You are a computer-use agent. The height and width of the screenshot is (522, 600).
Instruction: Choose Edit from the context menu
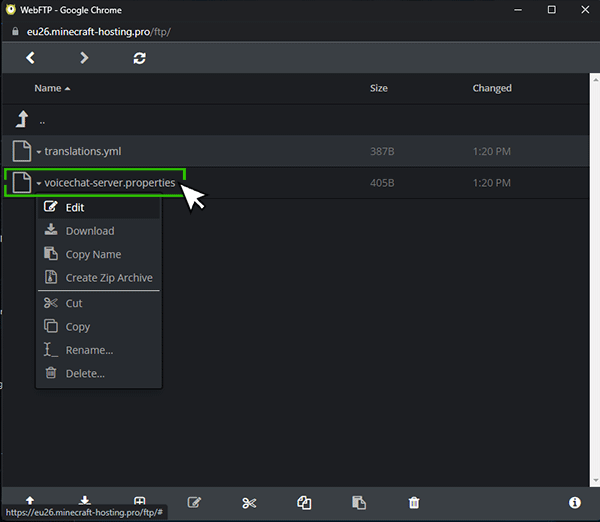99,207
